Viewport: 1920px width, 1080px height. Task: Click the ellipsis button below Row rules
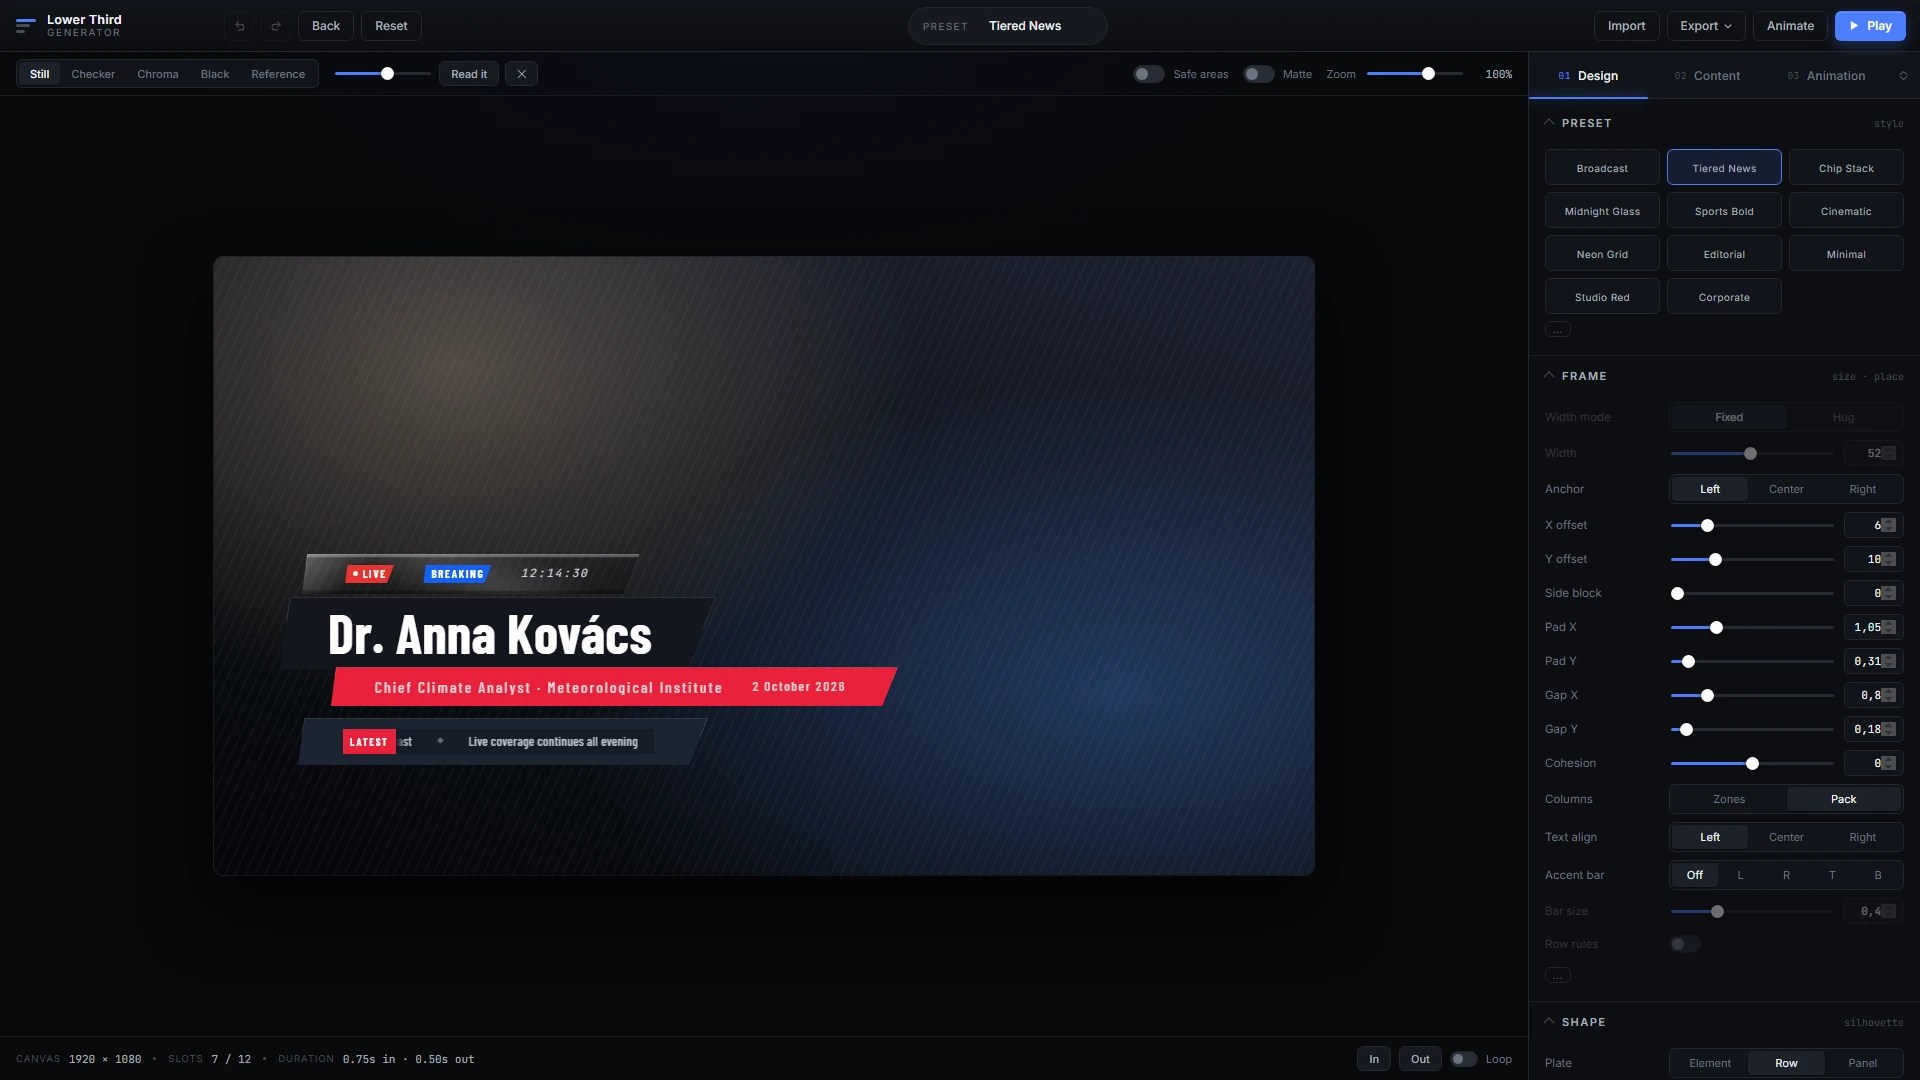[x=1557, y=976]
